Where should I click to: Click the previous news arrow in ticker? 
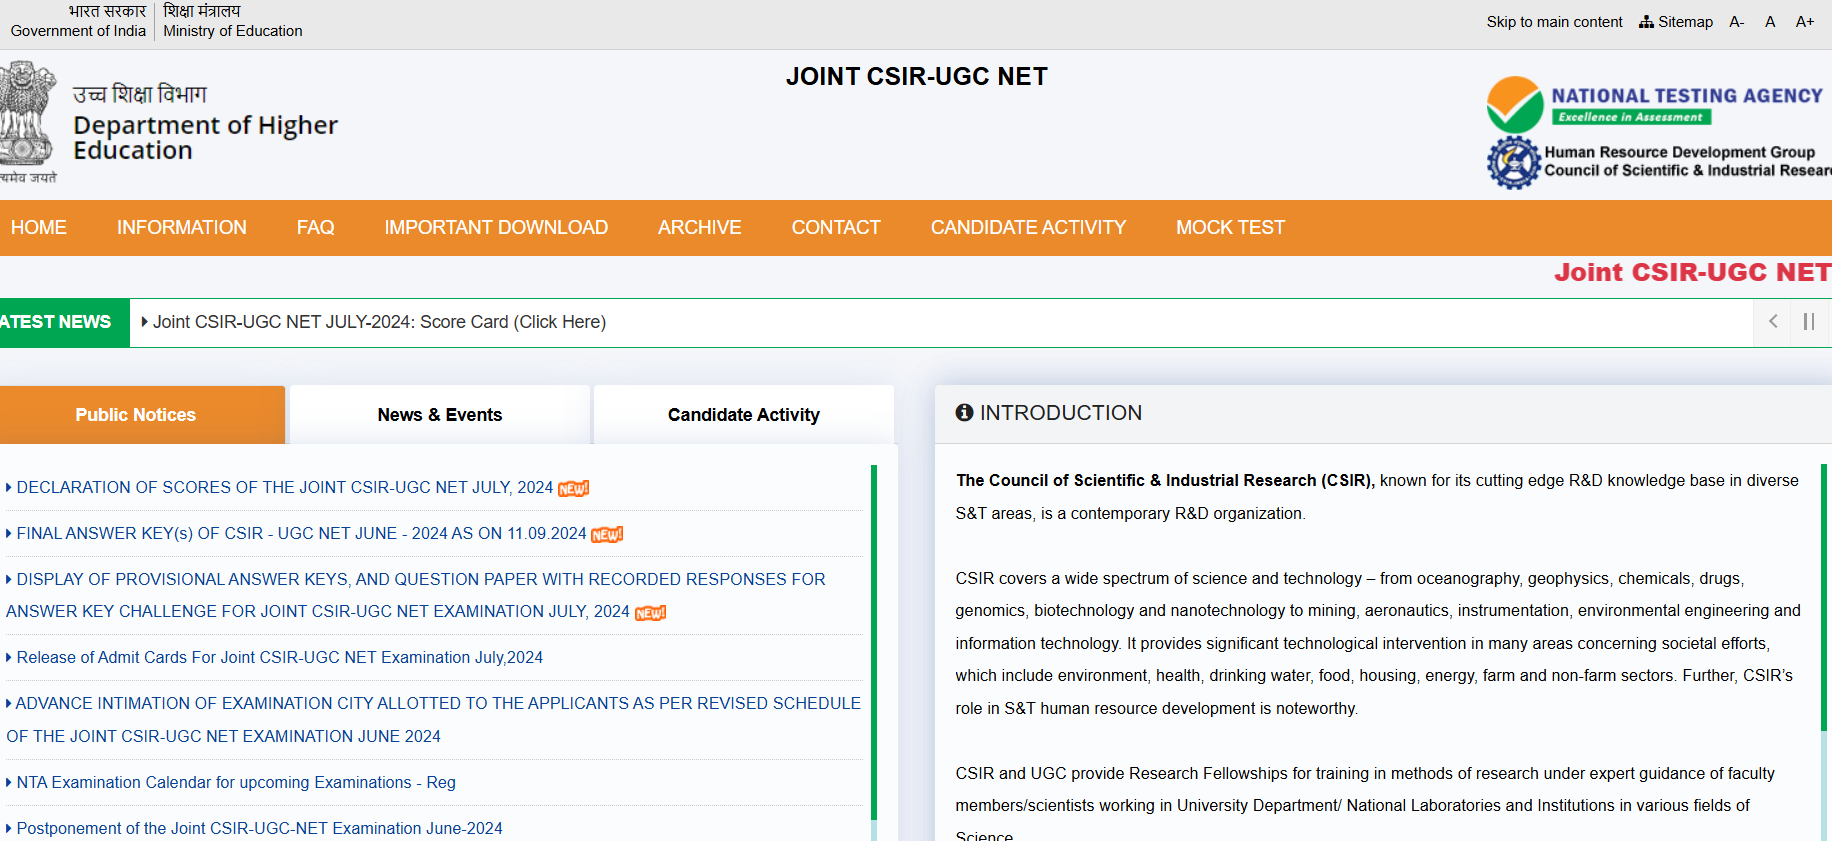pos(1773,322)
